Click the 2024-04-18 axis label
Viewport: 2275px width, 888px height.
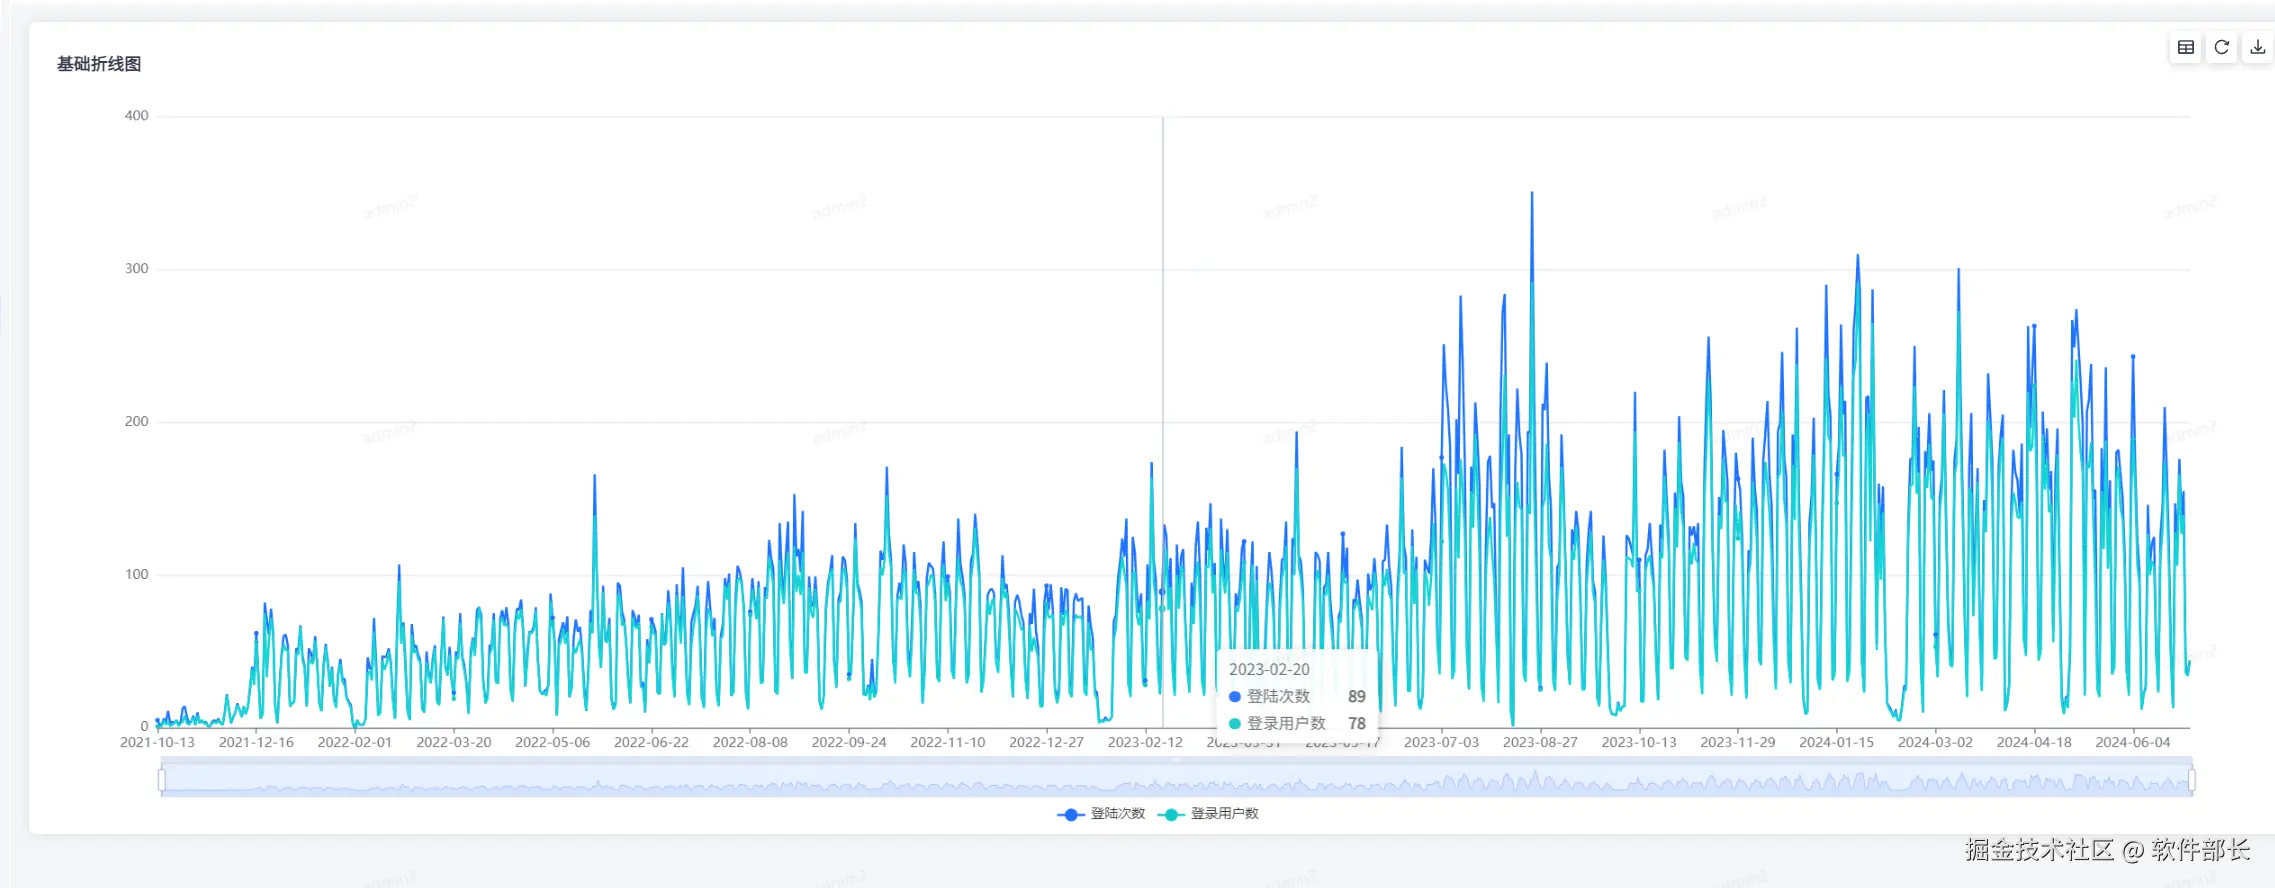click(x=2034, y=742)
